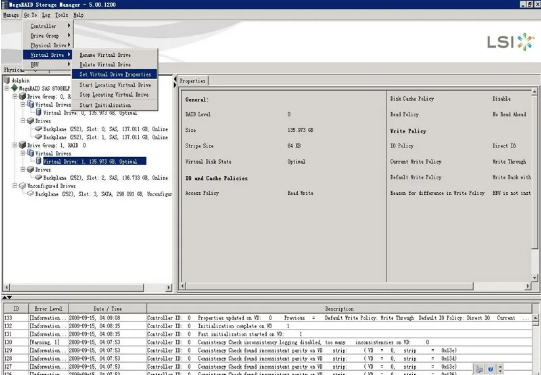The width and height of the screenshot is (541, 375).
Task: Collapse Drives under Drive Group 0
Action: pyautogui.click(x=23, y=121)
